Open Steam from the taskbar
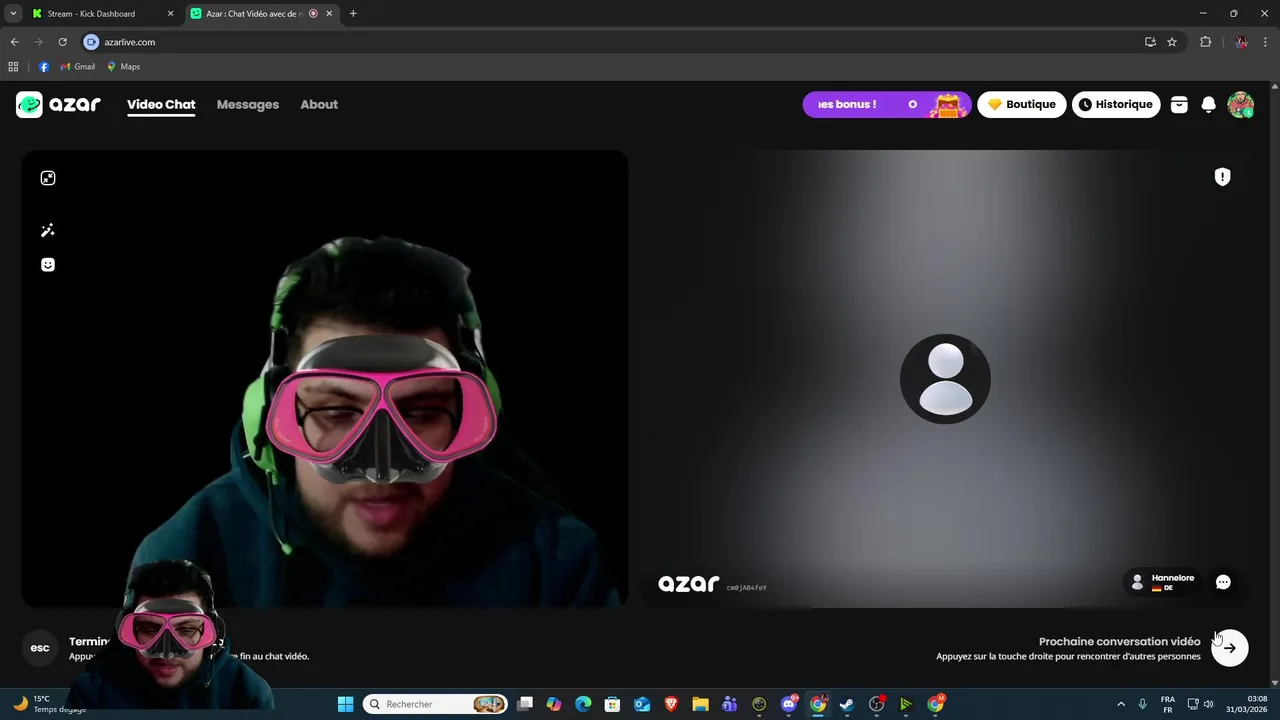The width and height of the screenshot is (1280, 720). click(x=847, y=704)
